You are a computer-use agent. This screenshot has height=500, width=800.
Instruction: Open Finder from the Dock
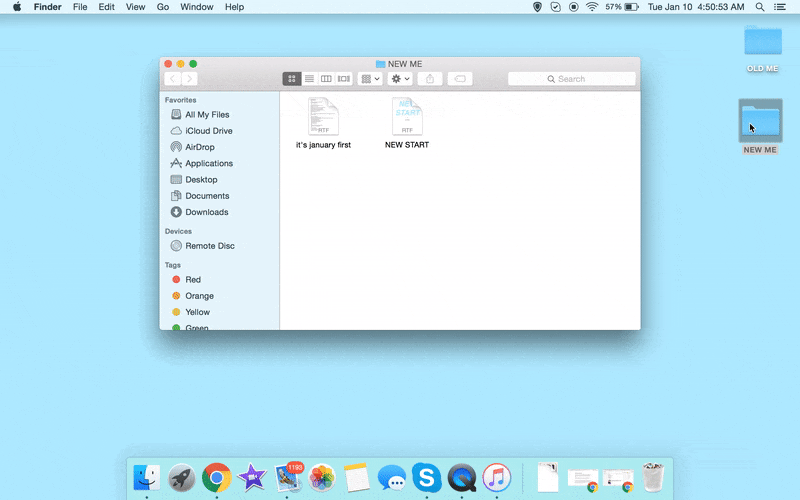(146, 478)
